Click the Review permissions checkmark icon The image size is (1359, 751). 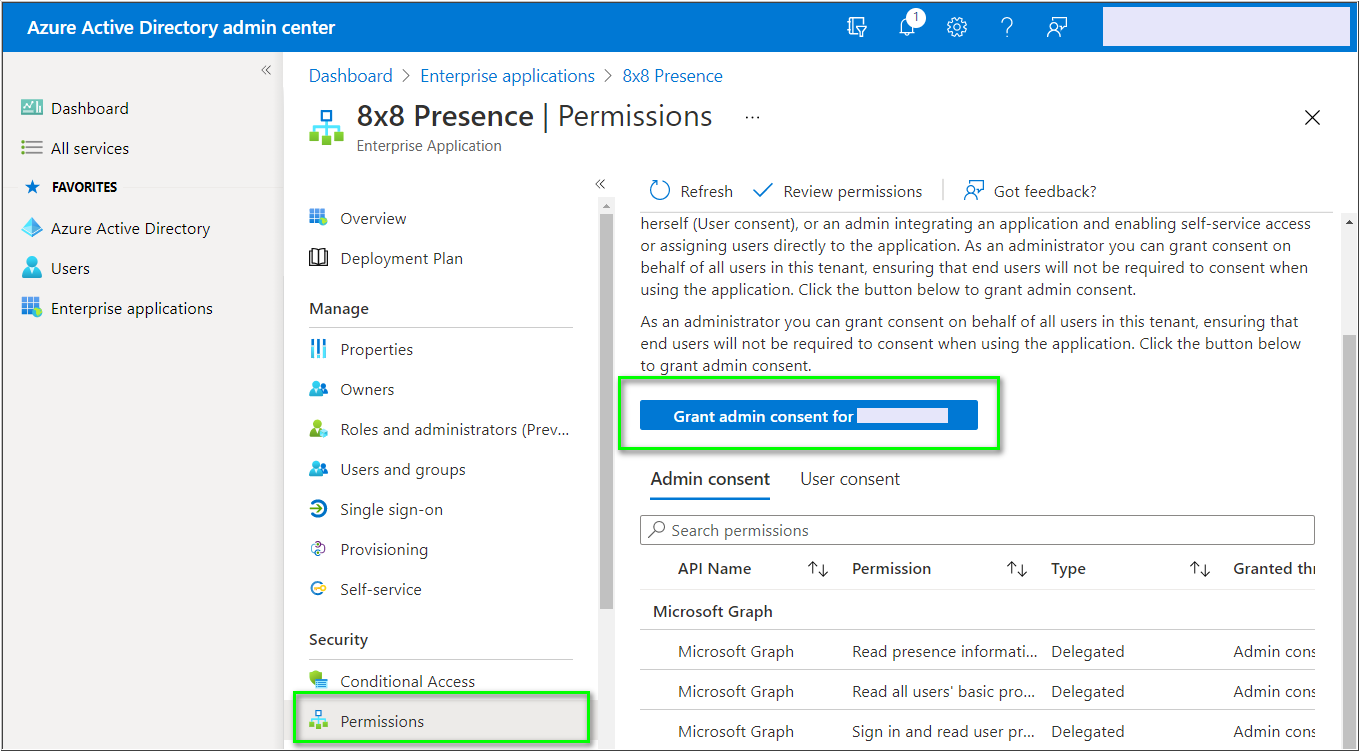(763, 191)
